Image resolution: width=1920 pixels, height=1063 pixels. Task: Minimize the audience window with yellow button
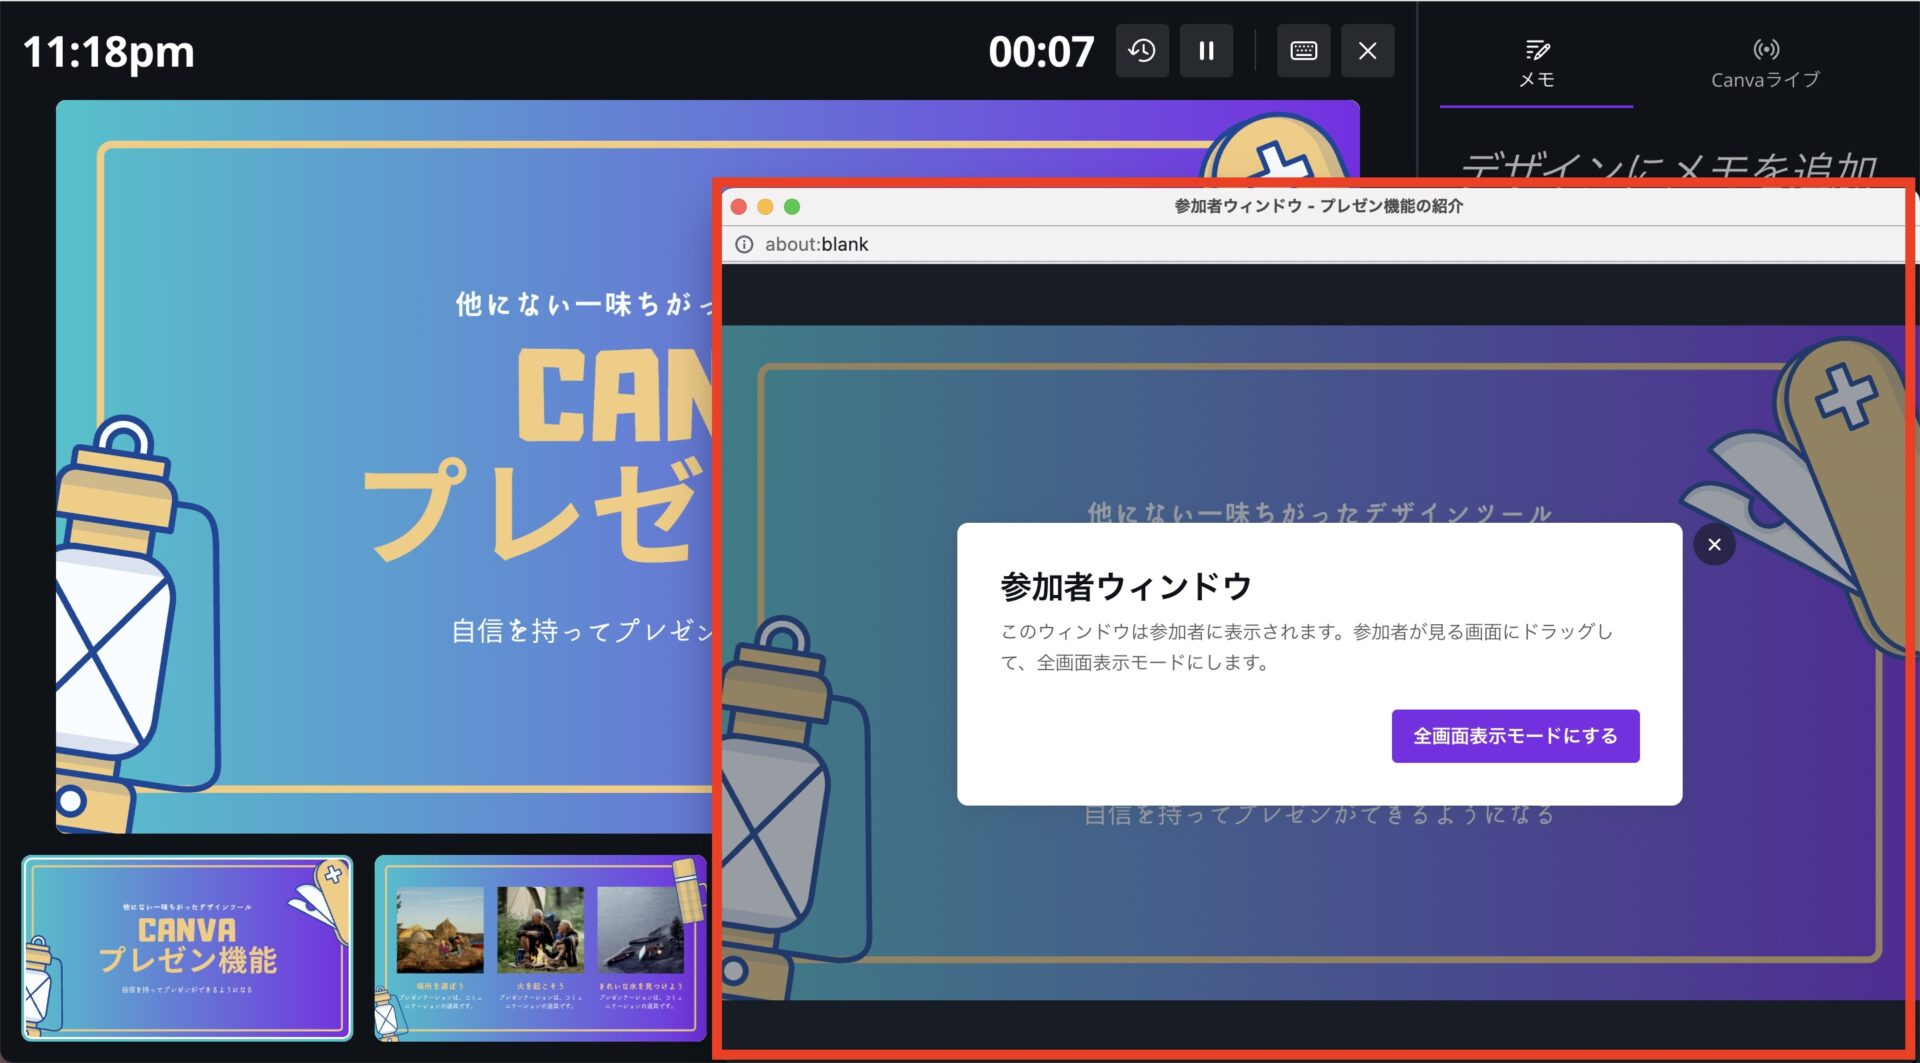tap(765, 207)
